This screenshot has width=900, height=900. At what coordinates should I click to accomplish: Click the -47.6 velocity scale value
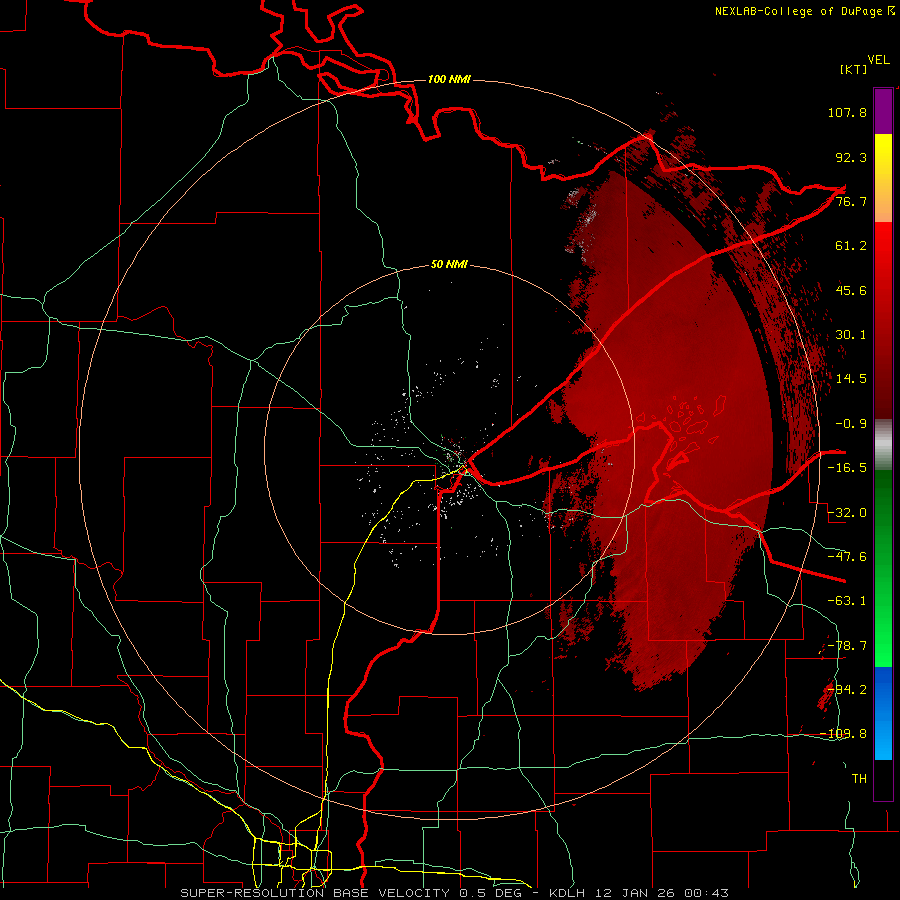(x=847, y=557)
